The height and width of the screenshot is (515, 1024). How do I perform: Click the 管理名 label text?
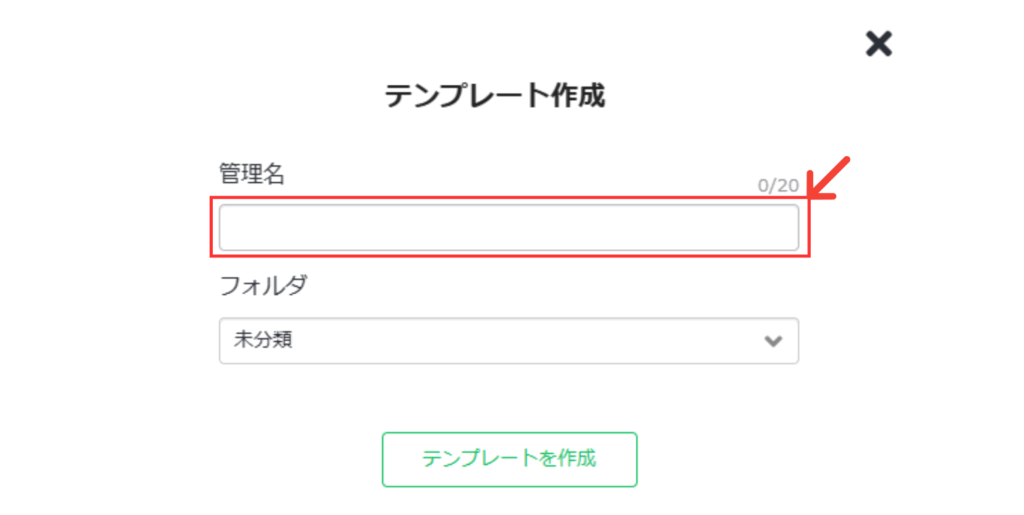tap(252, 174)
